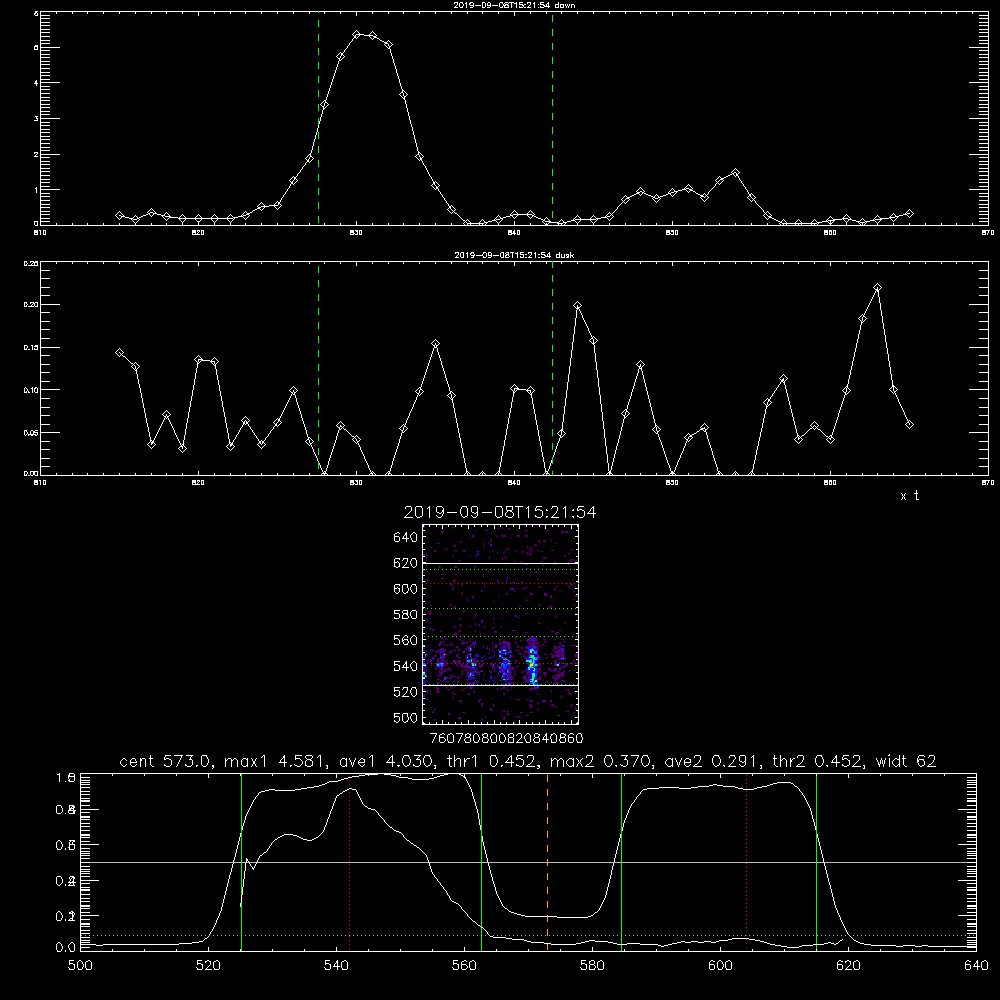Click the secondary peak near 854 in dawn plot

tap(735, 173)
